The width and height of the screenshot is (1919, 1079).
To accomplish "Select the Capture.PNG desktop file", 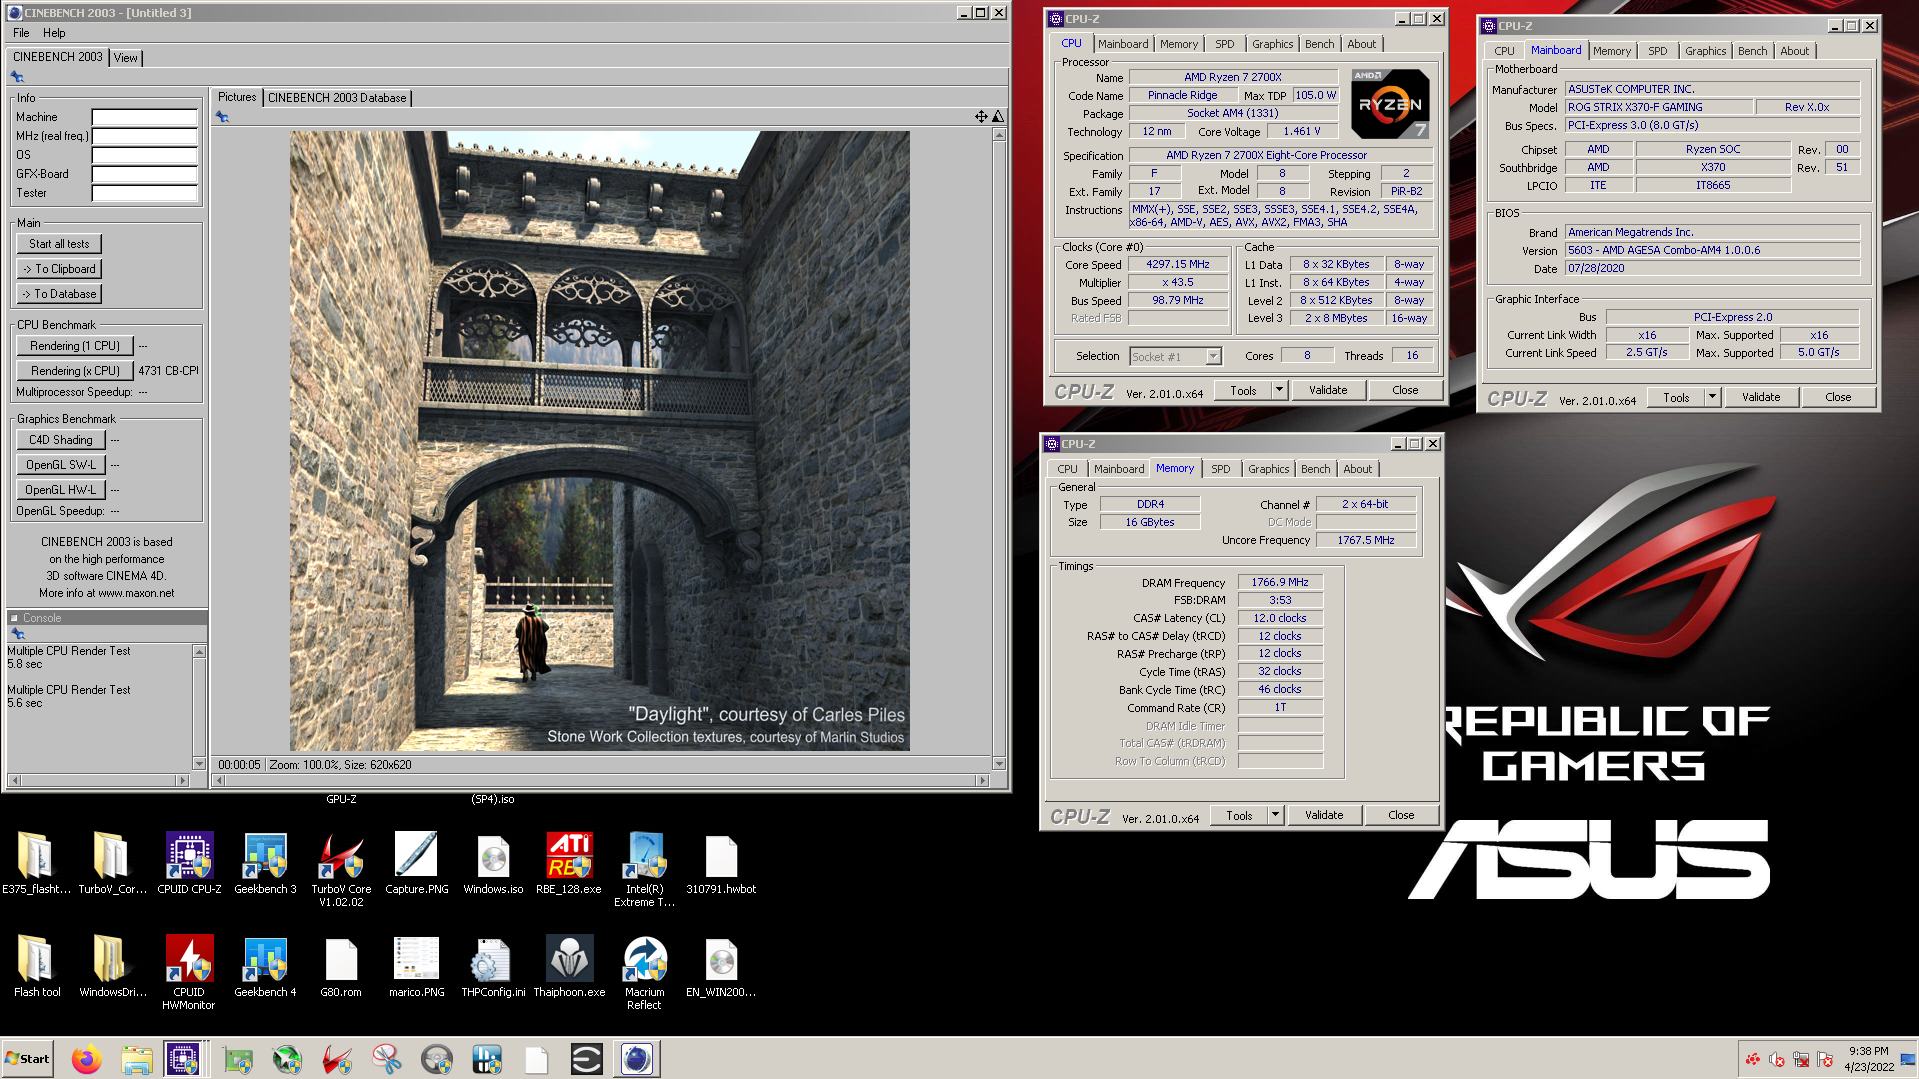I will point(417,862).
